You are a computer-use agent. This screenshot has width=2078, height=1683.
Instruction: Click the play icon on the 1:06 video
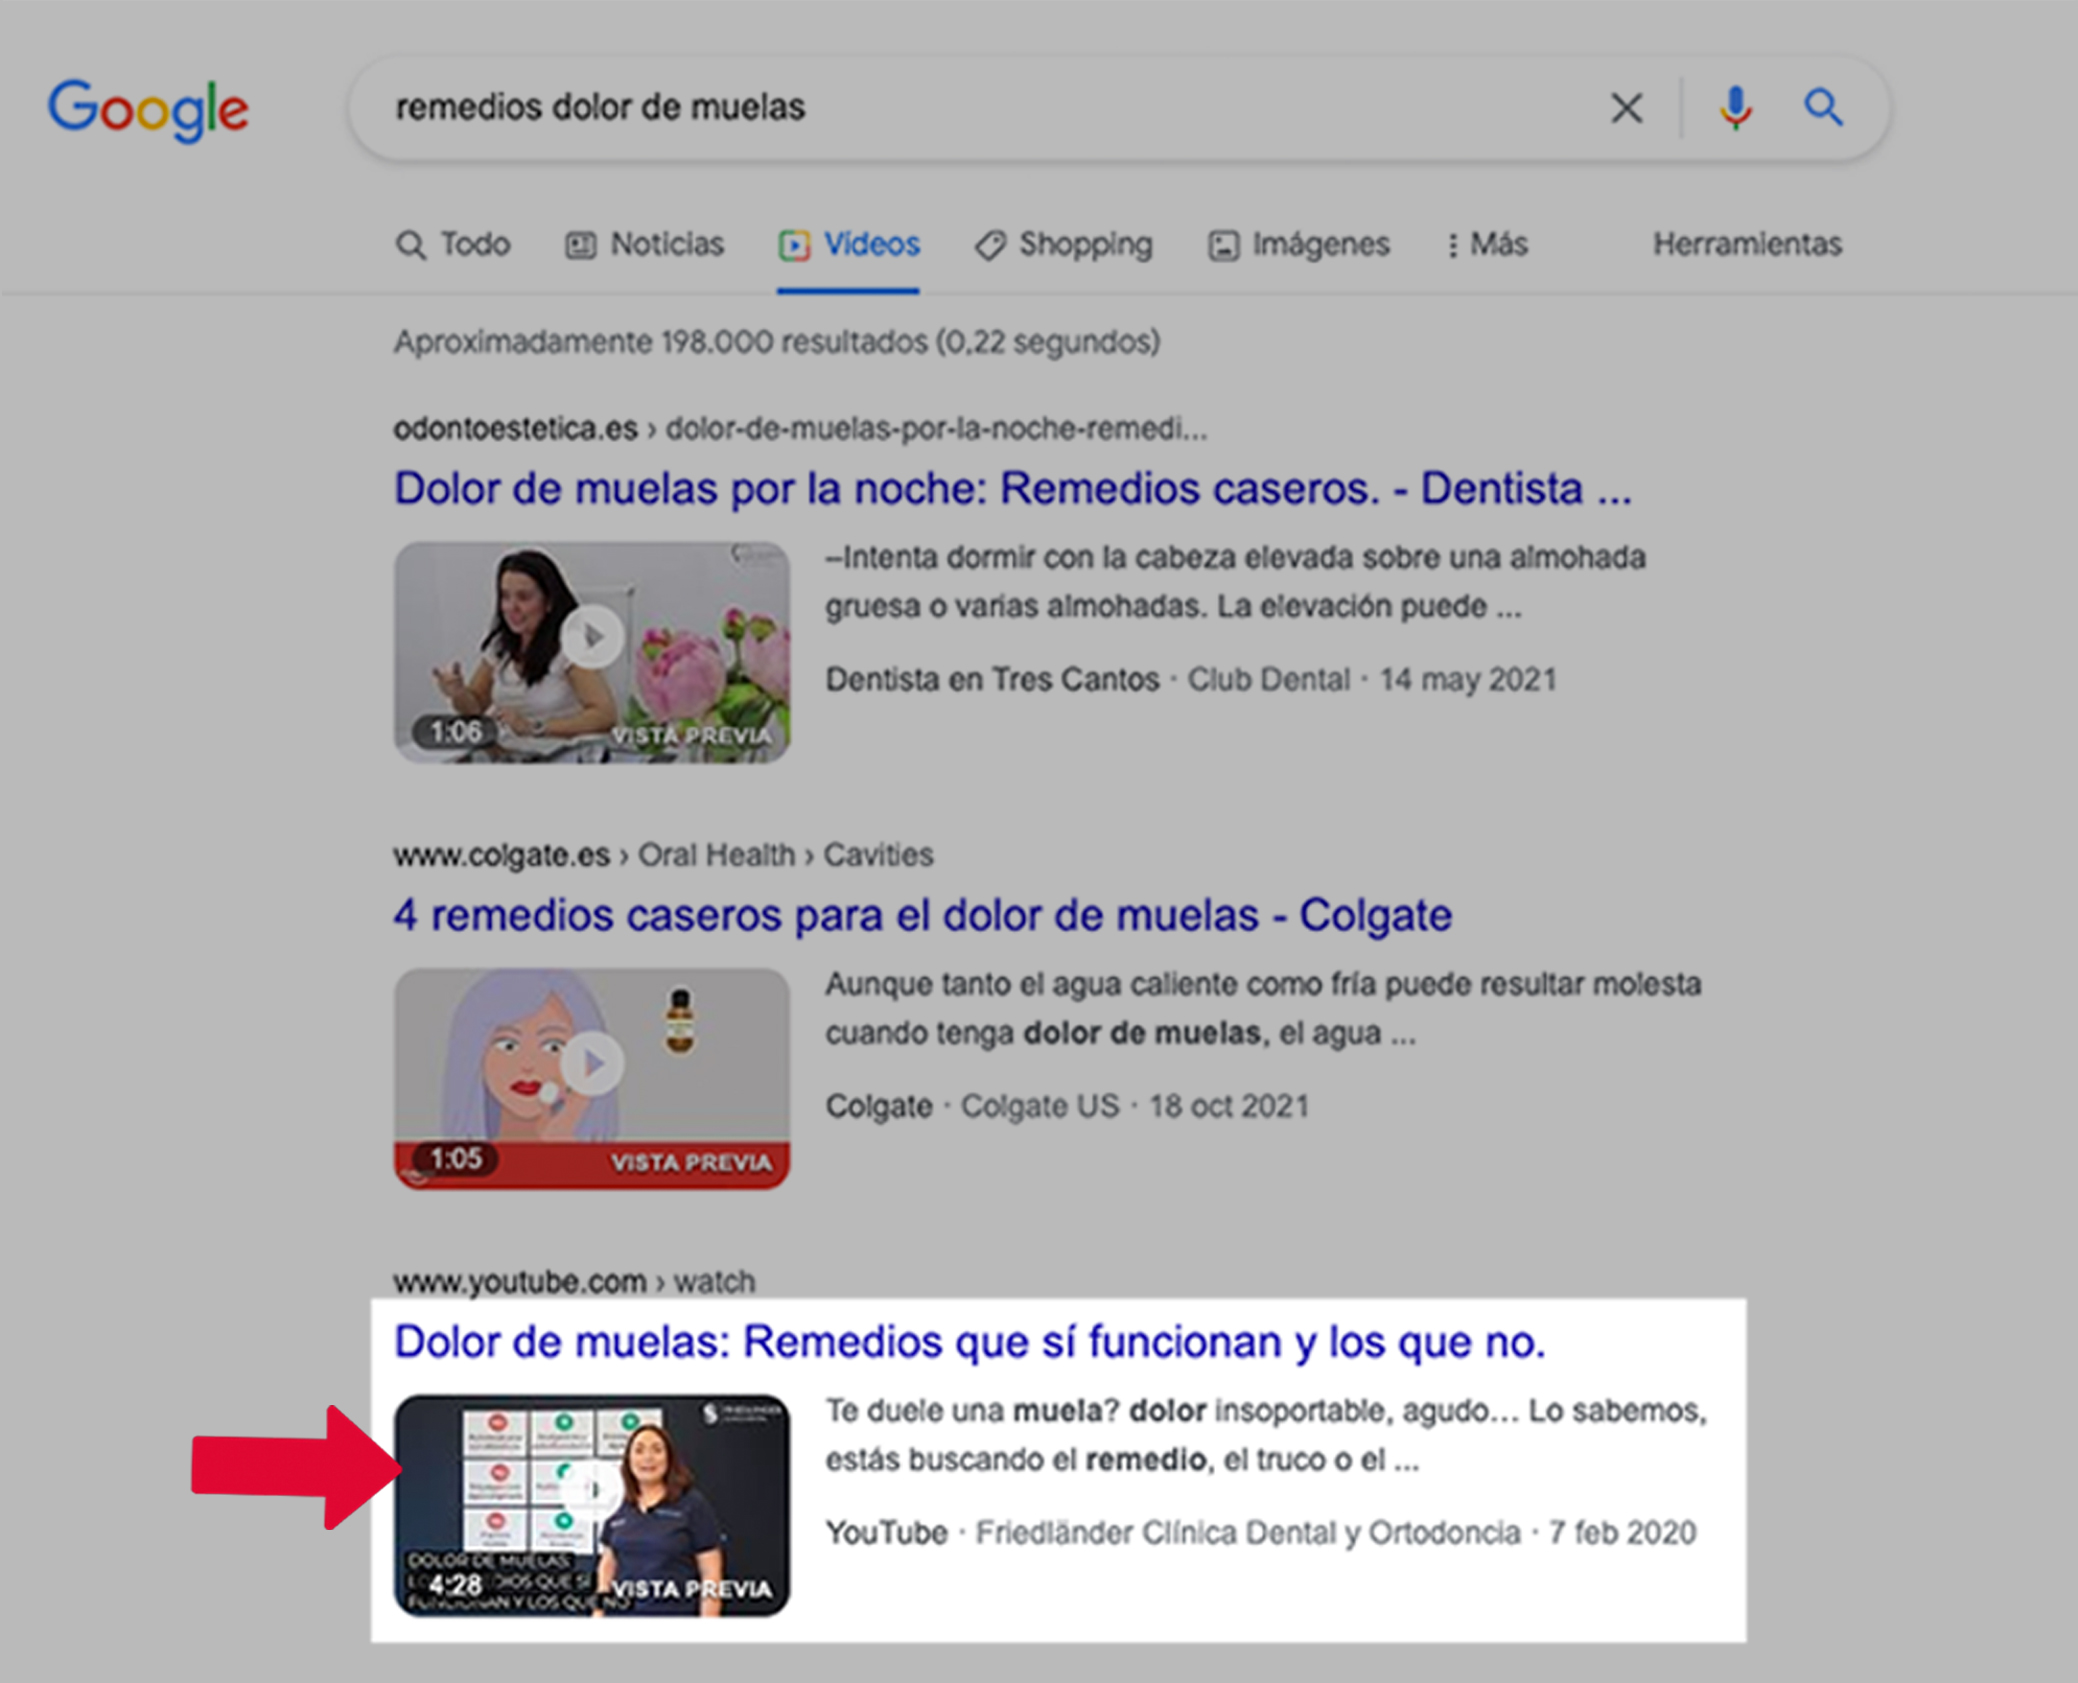tap(592, 636)
